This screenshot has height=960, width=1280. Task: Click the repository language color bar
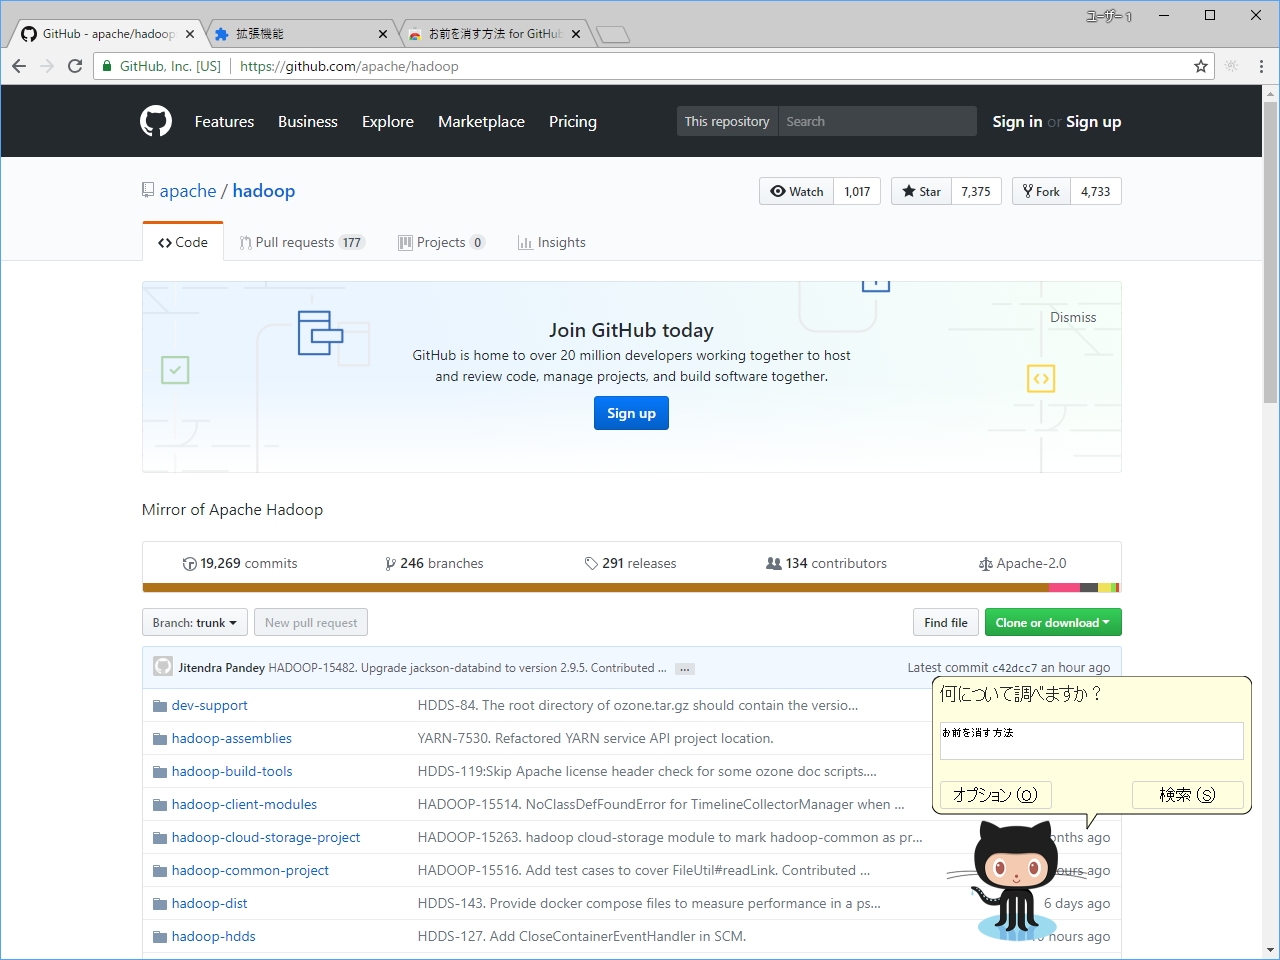pos(631,588)
